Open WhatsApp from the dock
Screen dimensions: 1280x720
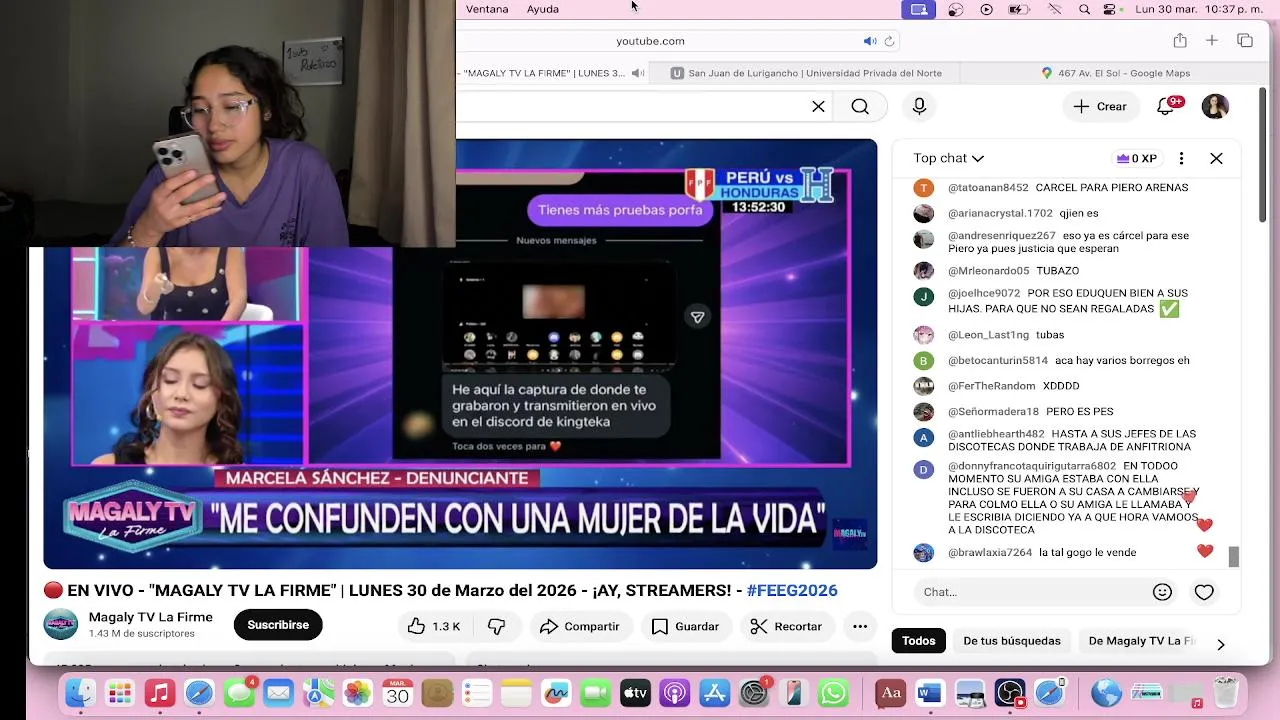coord(833,692)
